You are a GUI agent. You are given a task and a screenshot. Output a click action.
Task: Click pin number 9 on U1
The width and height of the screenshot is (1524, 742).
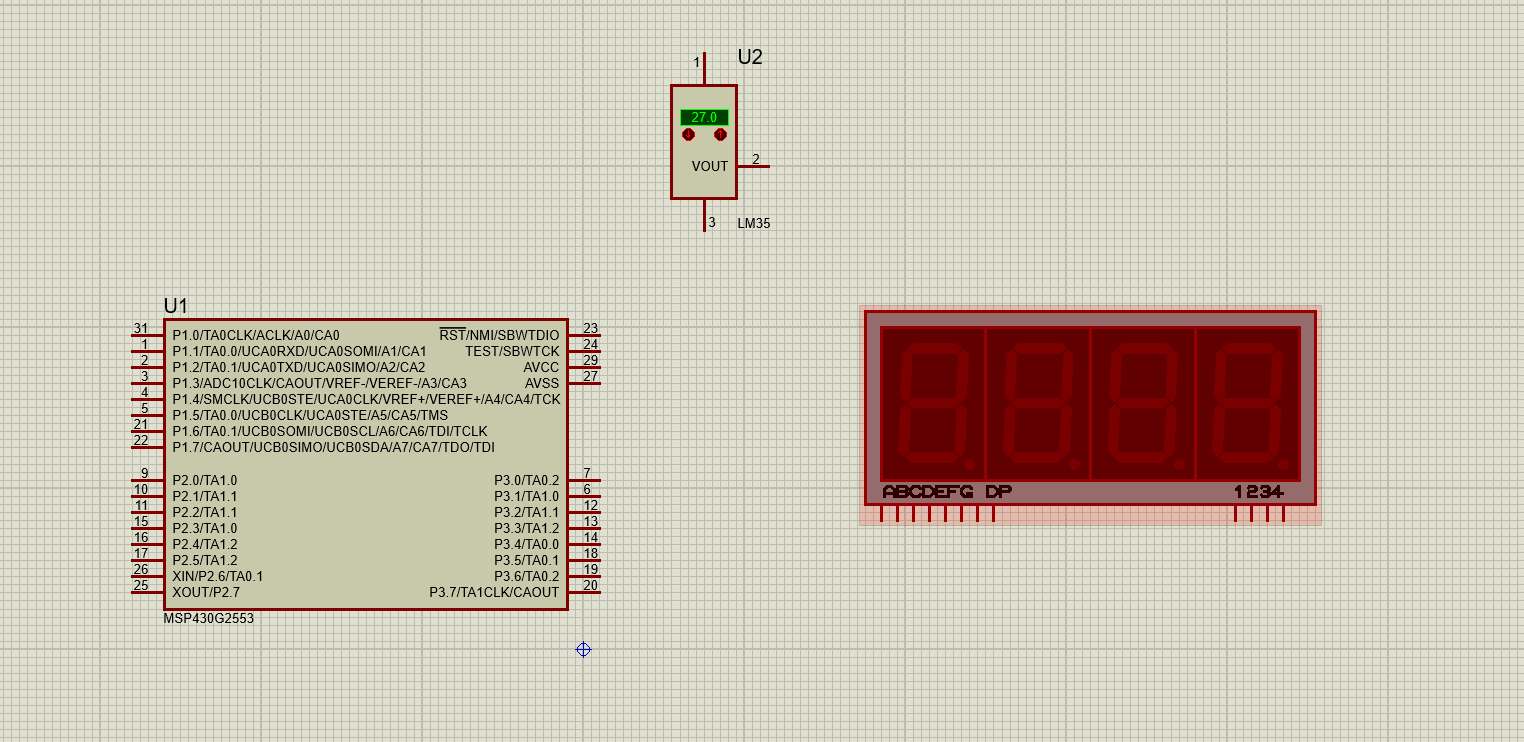tap(145, 474)
